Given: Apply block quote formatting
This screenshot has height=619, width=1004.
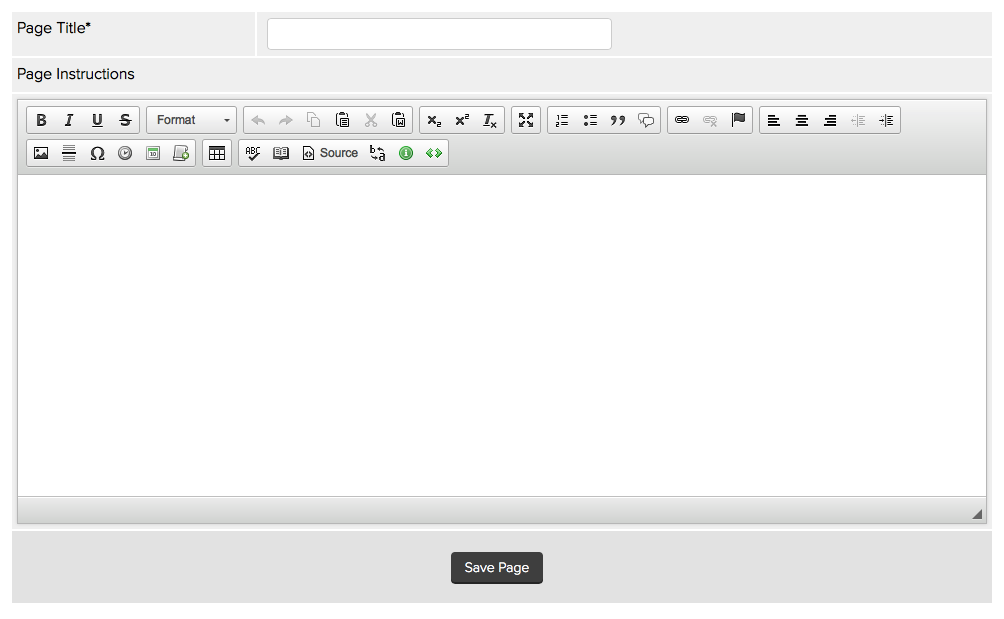Looking at the screenshot, I should coord(618,120).
